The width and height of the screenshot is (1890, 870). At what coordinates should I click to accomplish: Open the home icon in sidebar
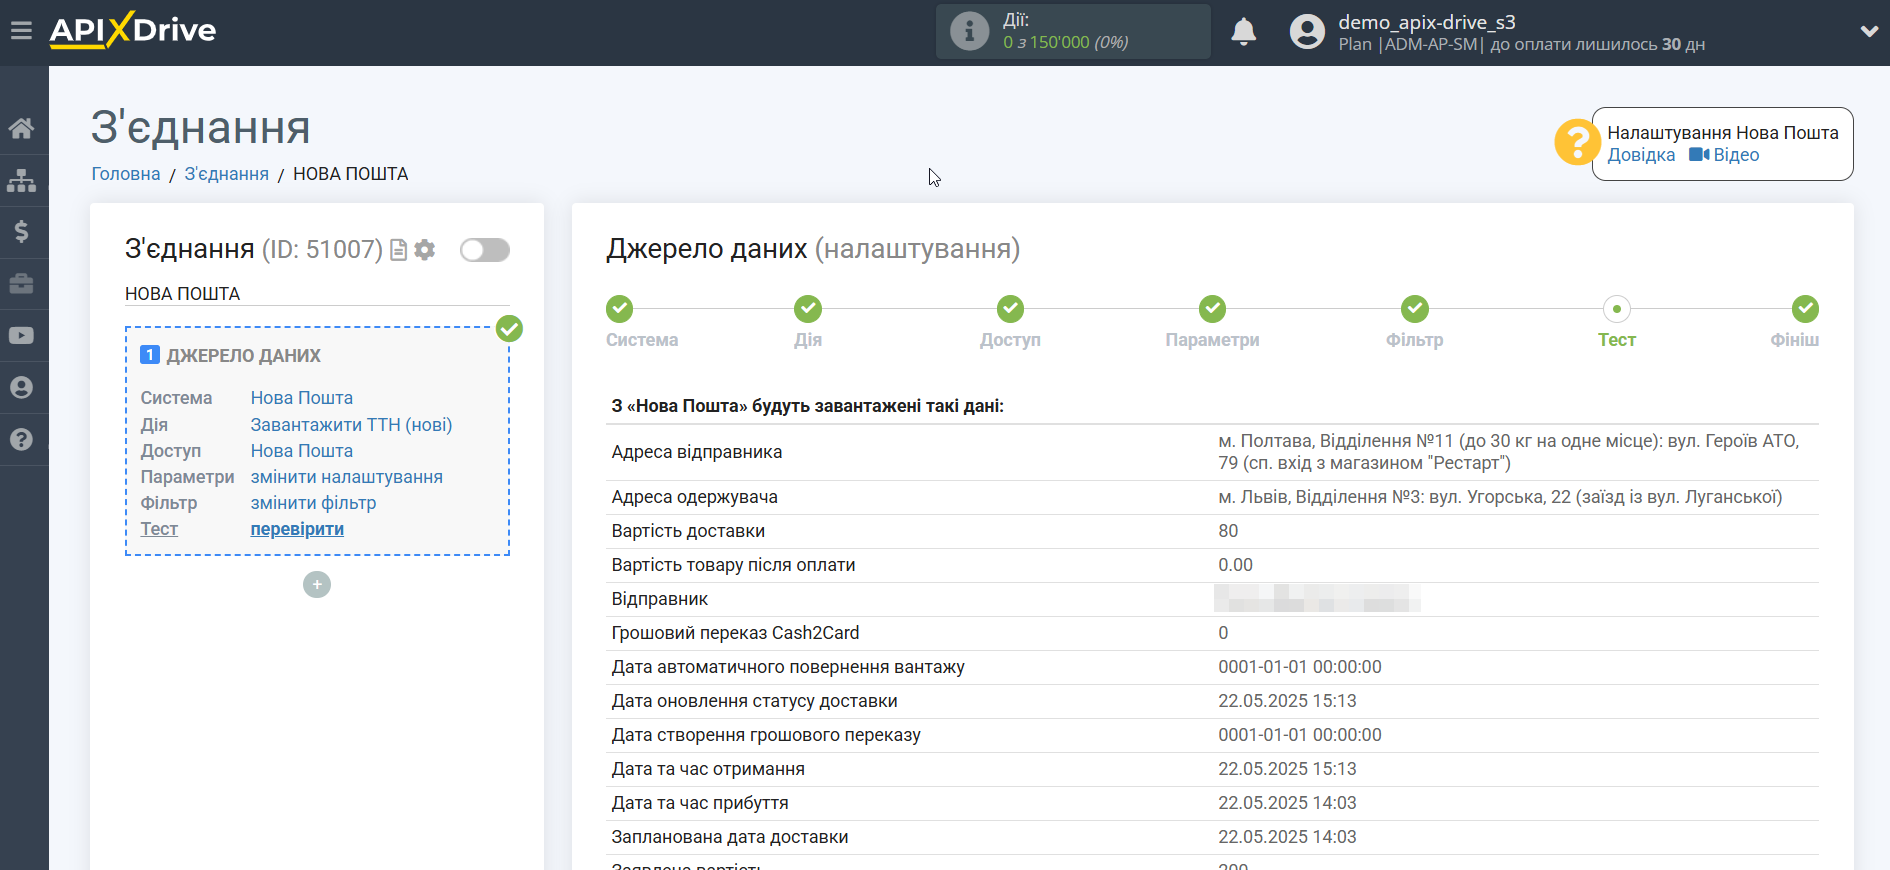click(x=21, y=128)
